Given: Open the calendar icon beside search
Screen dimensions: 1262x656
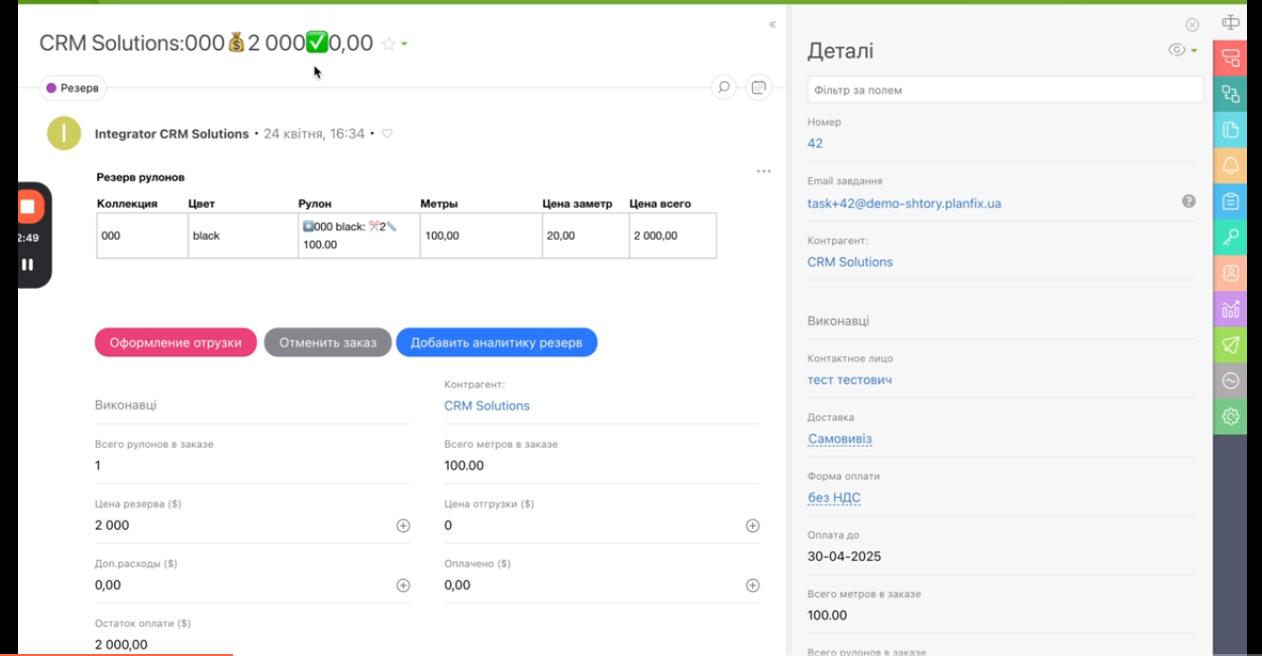Looking at the screenshot, I should pyautogui.click(x=759, y=88).
